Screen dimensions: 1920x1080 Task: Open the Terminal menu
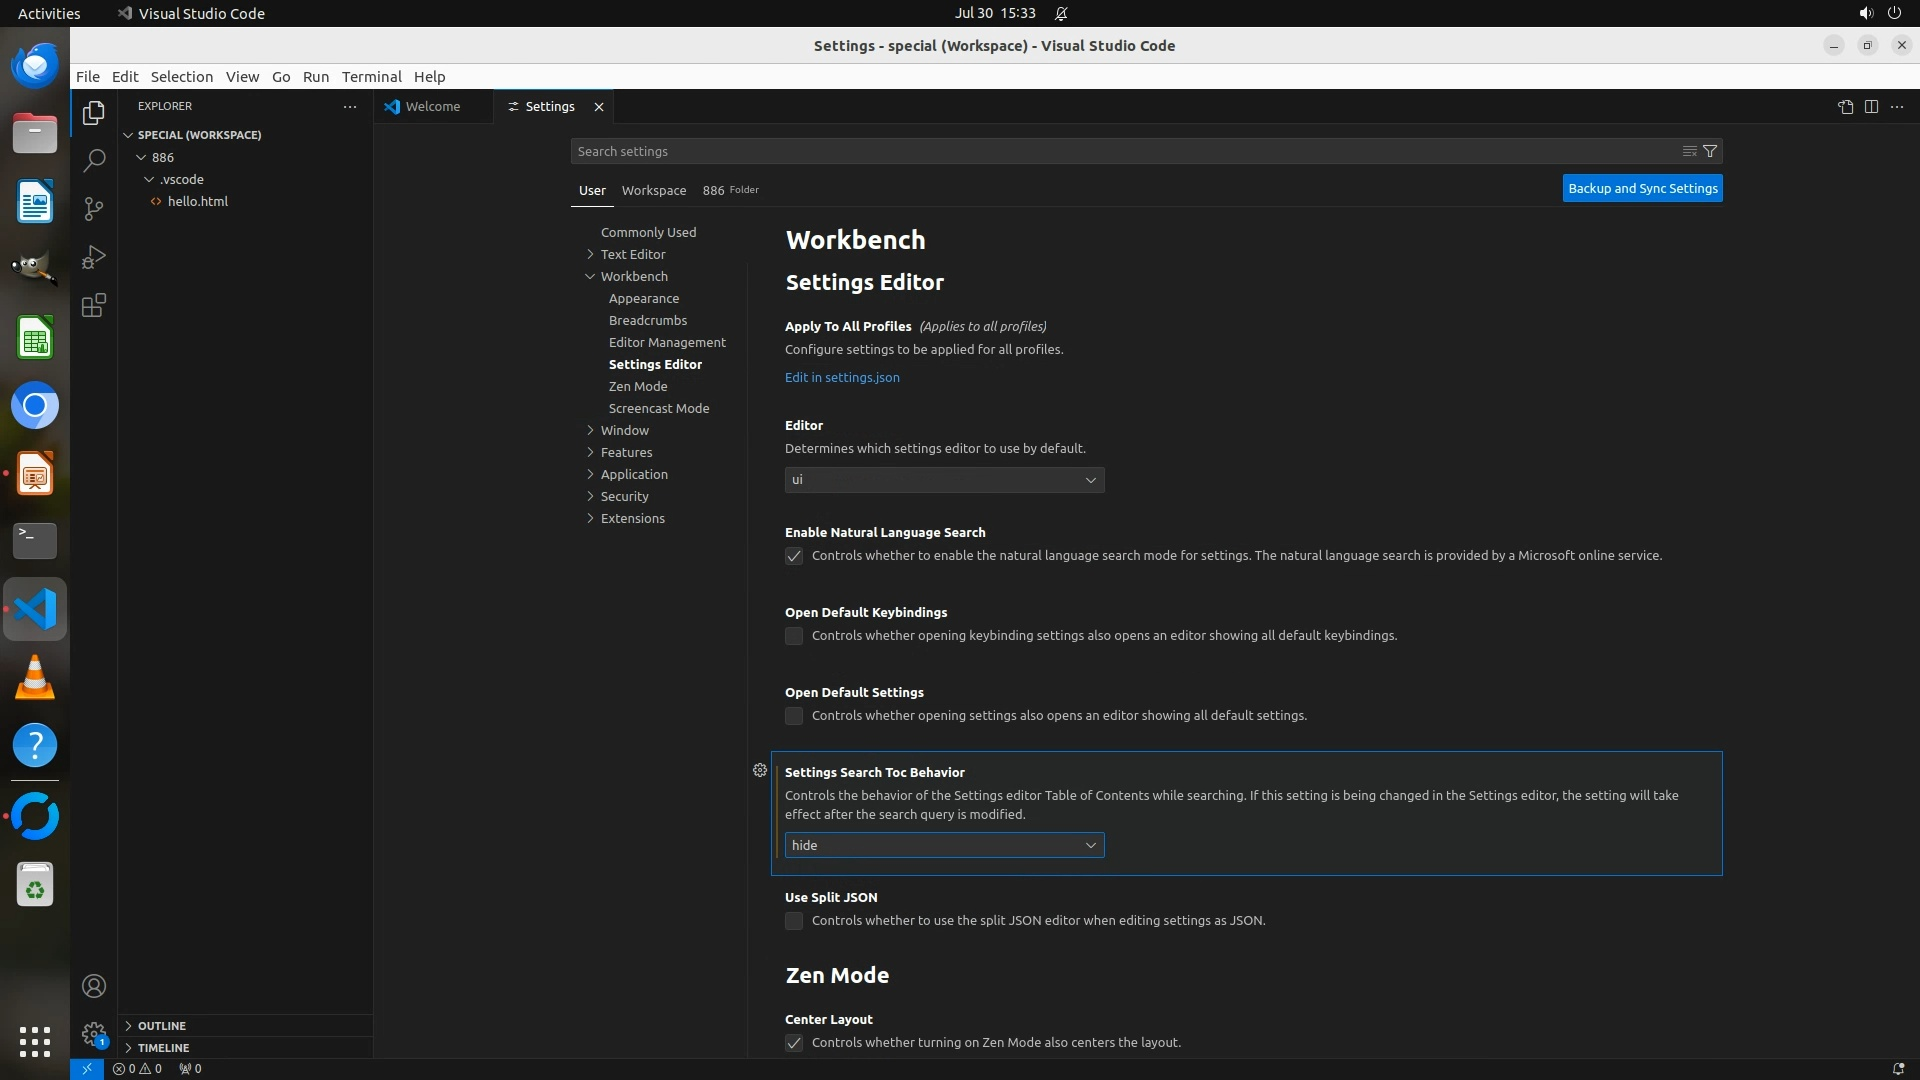pos(371,77)
